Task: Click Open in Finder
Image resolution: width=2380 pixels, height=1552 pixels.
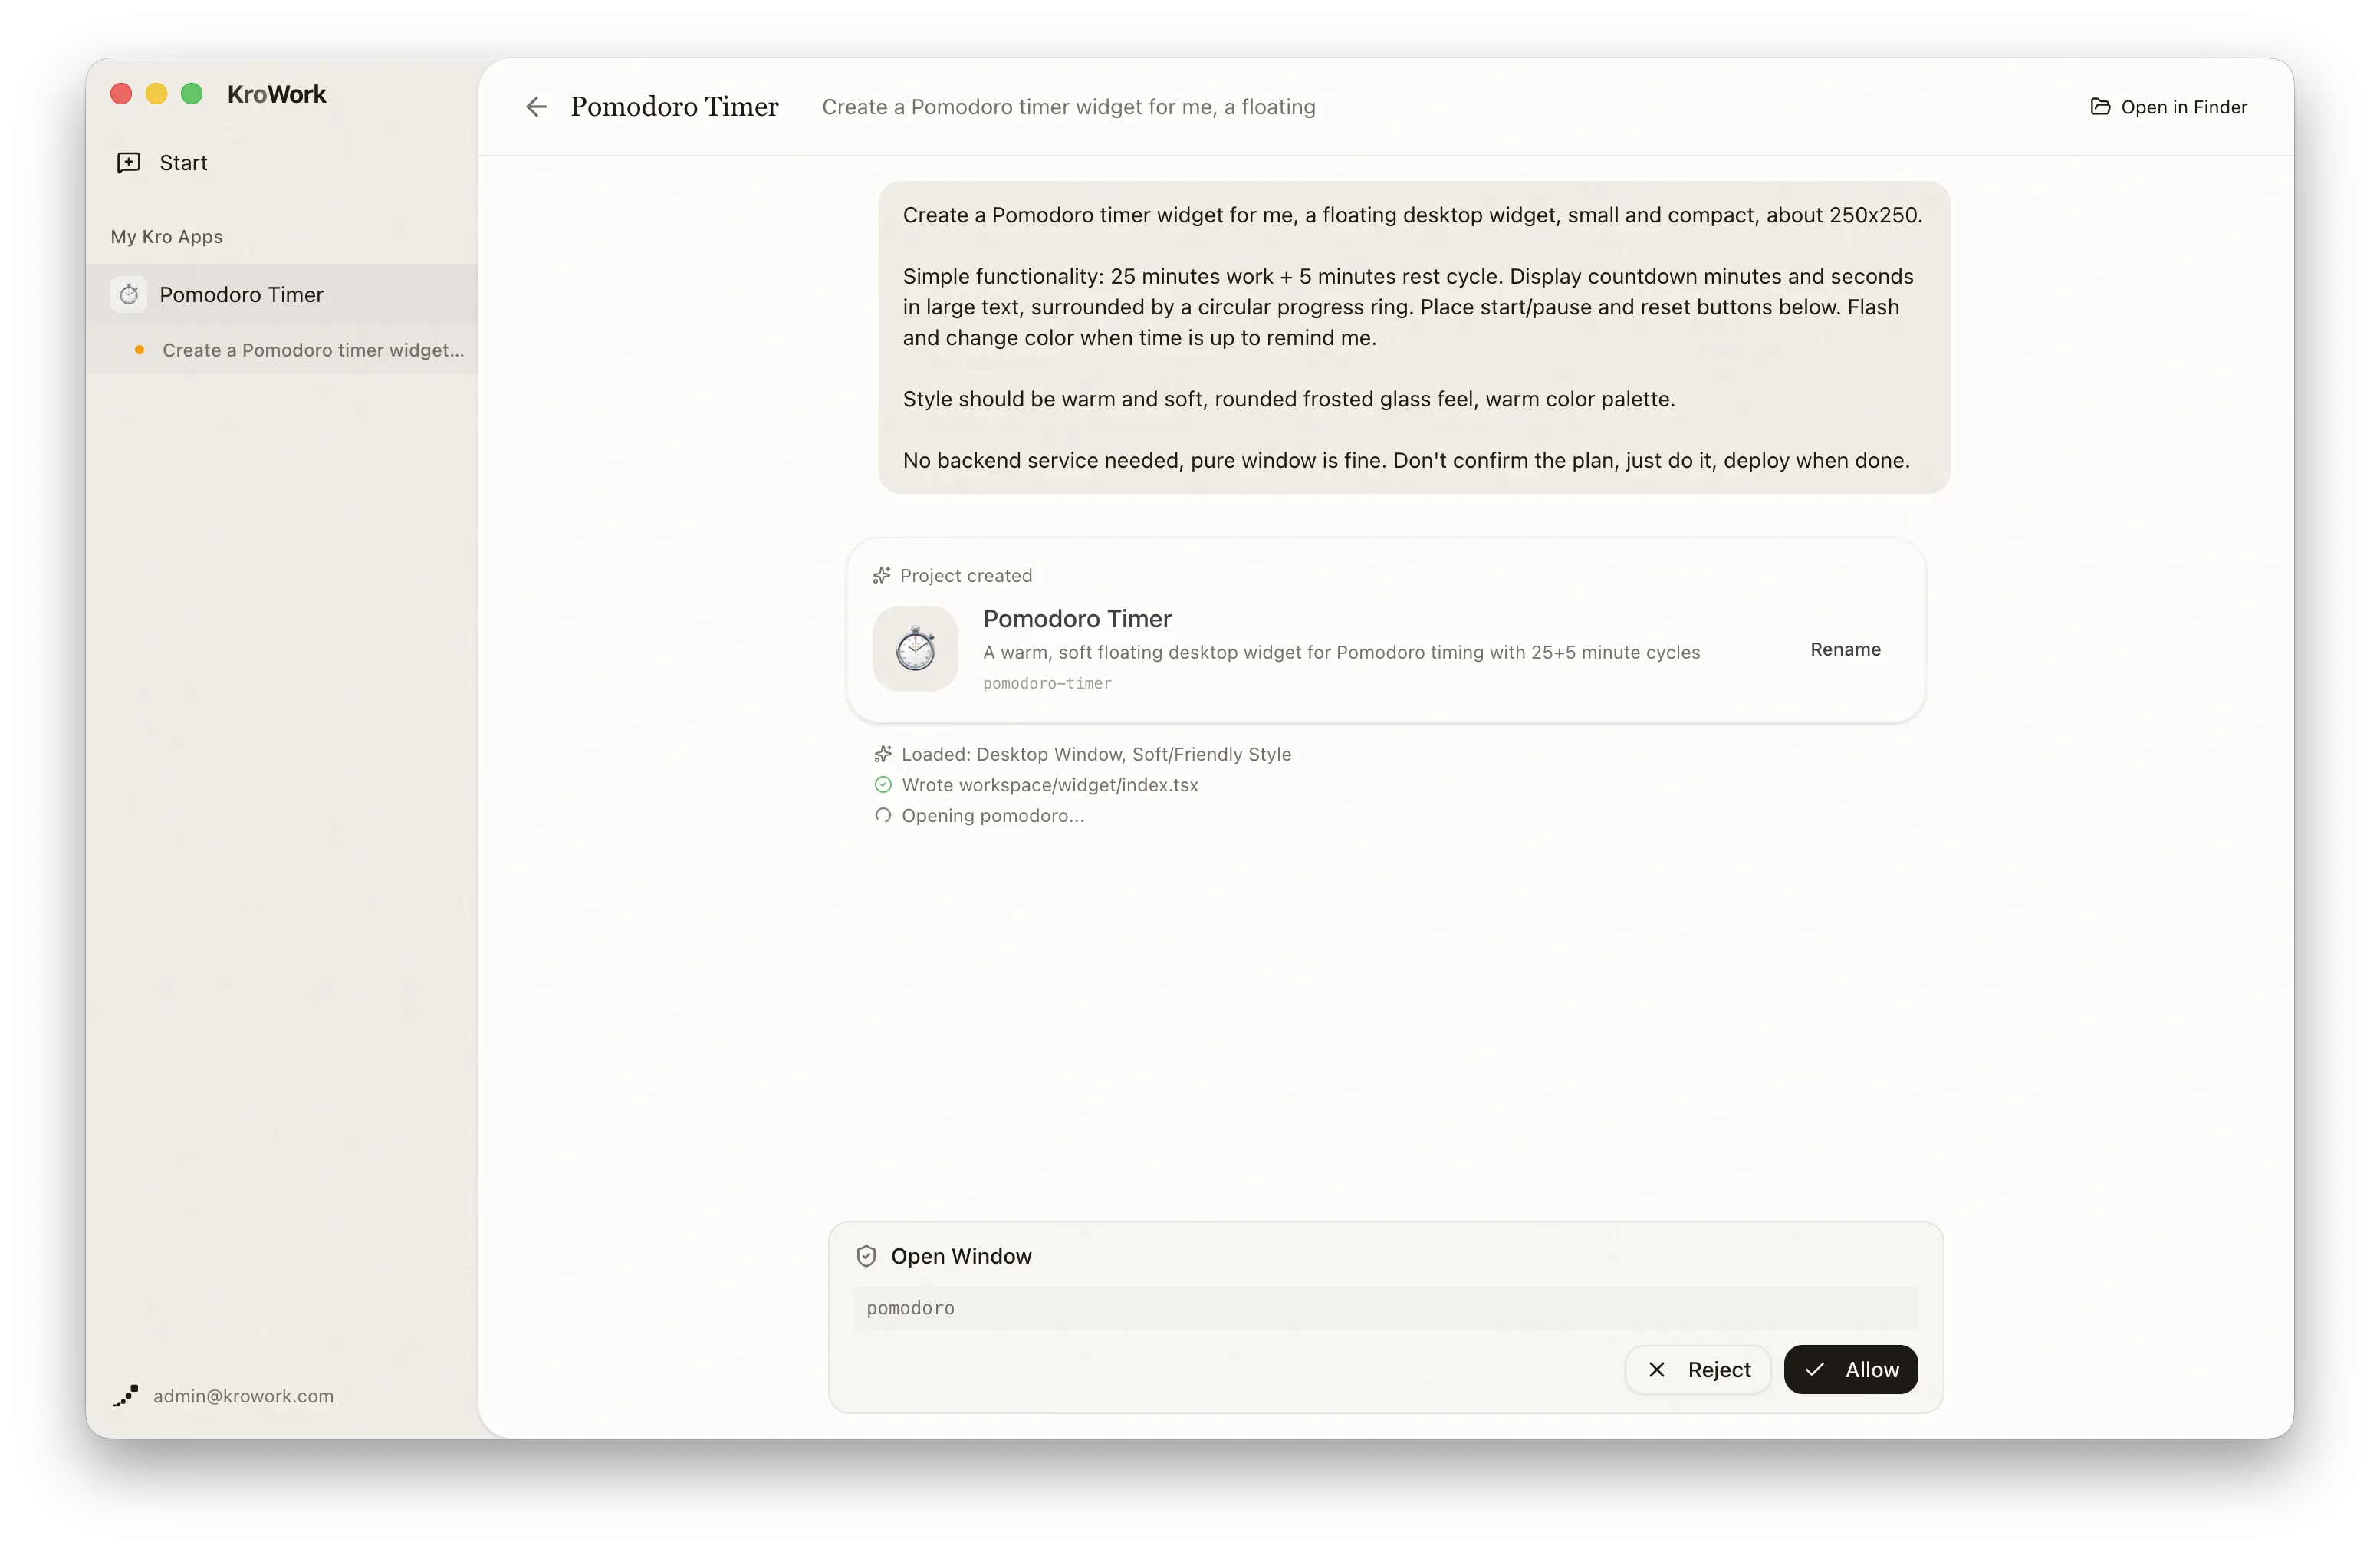Action: tap(2168, 107)
